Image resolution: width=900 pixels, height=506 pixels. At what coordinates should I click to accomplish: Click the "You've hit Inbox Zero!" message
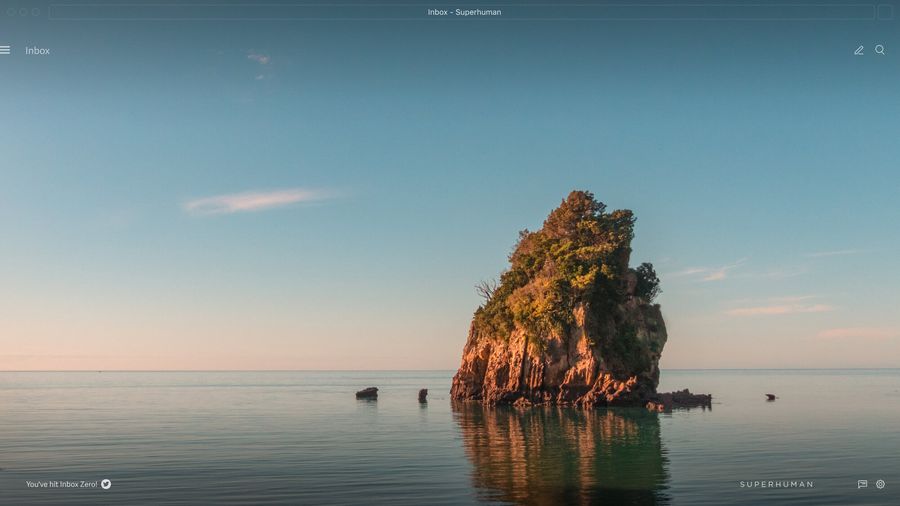point(61,484)
